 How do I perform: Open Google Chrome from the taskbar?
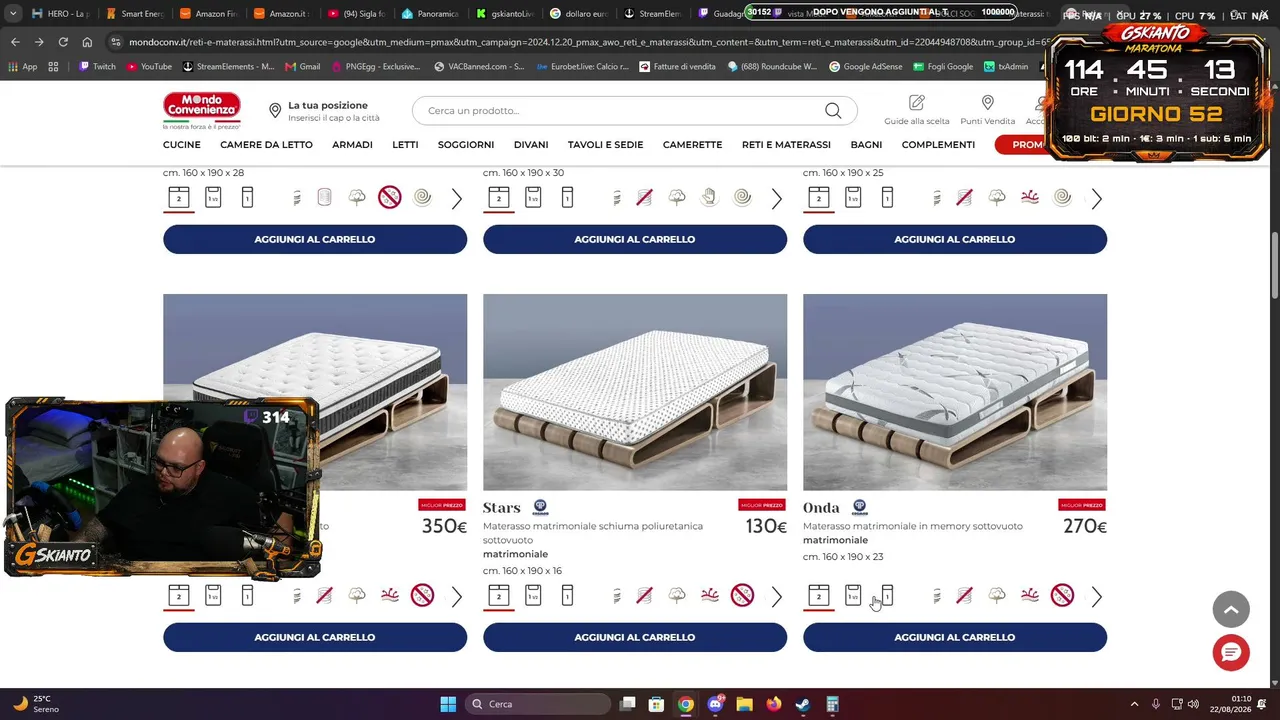[x=685, y=704]
